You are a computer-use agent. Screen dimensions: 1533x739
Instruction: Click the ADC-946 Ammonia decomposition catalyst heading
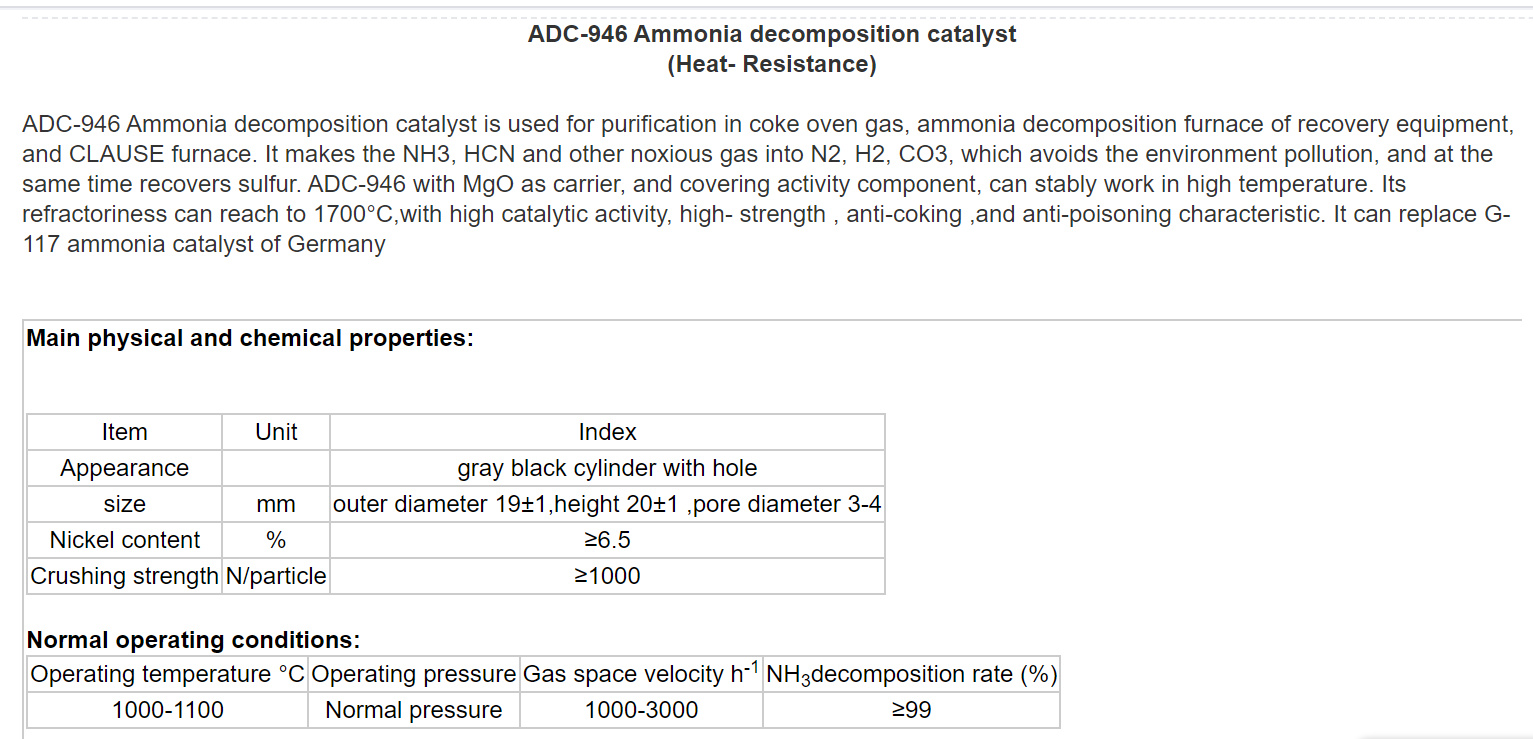771,34
